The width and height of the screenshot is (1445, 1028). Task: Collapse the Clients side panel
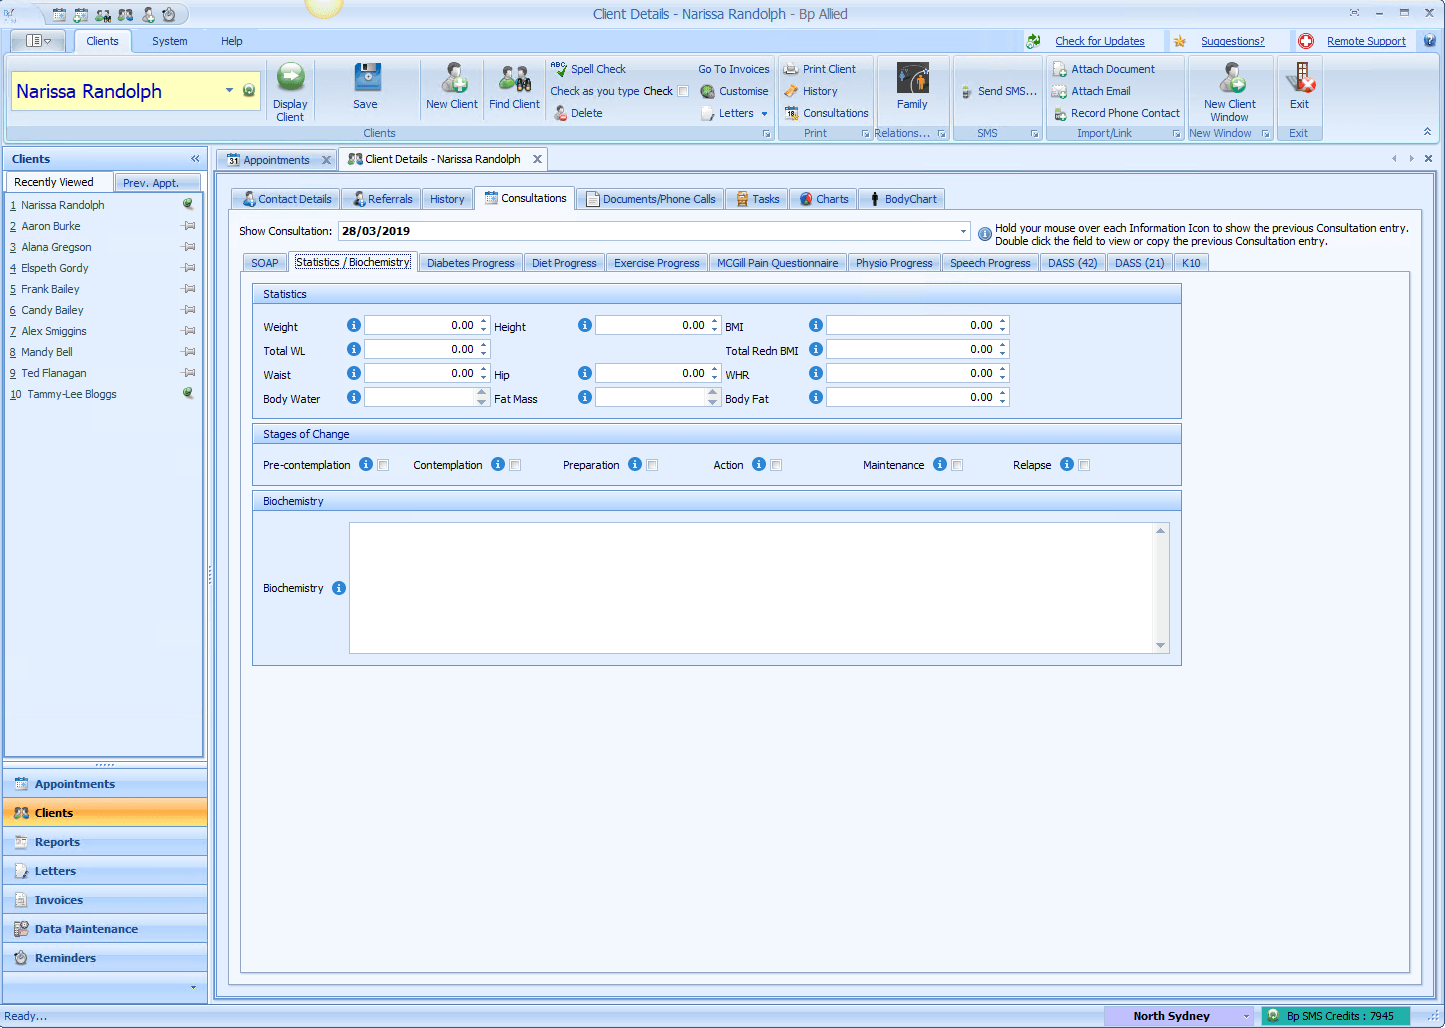pos(195,159)
